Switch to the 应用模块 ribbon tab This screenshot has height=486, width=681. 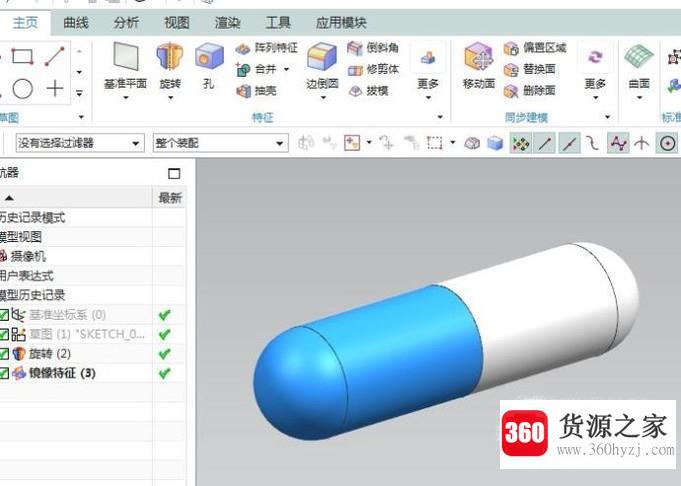[341, 23]
